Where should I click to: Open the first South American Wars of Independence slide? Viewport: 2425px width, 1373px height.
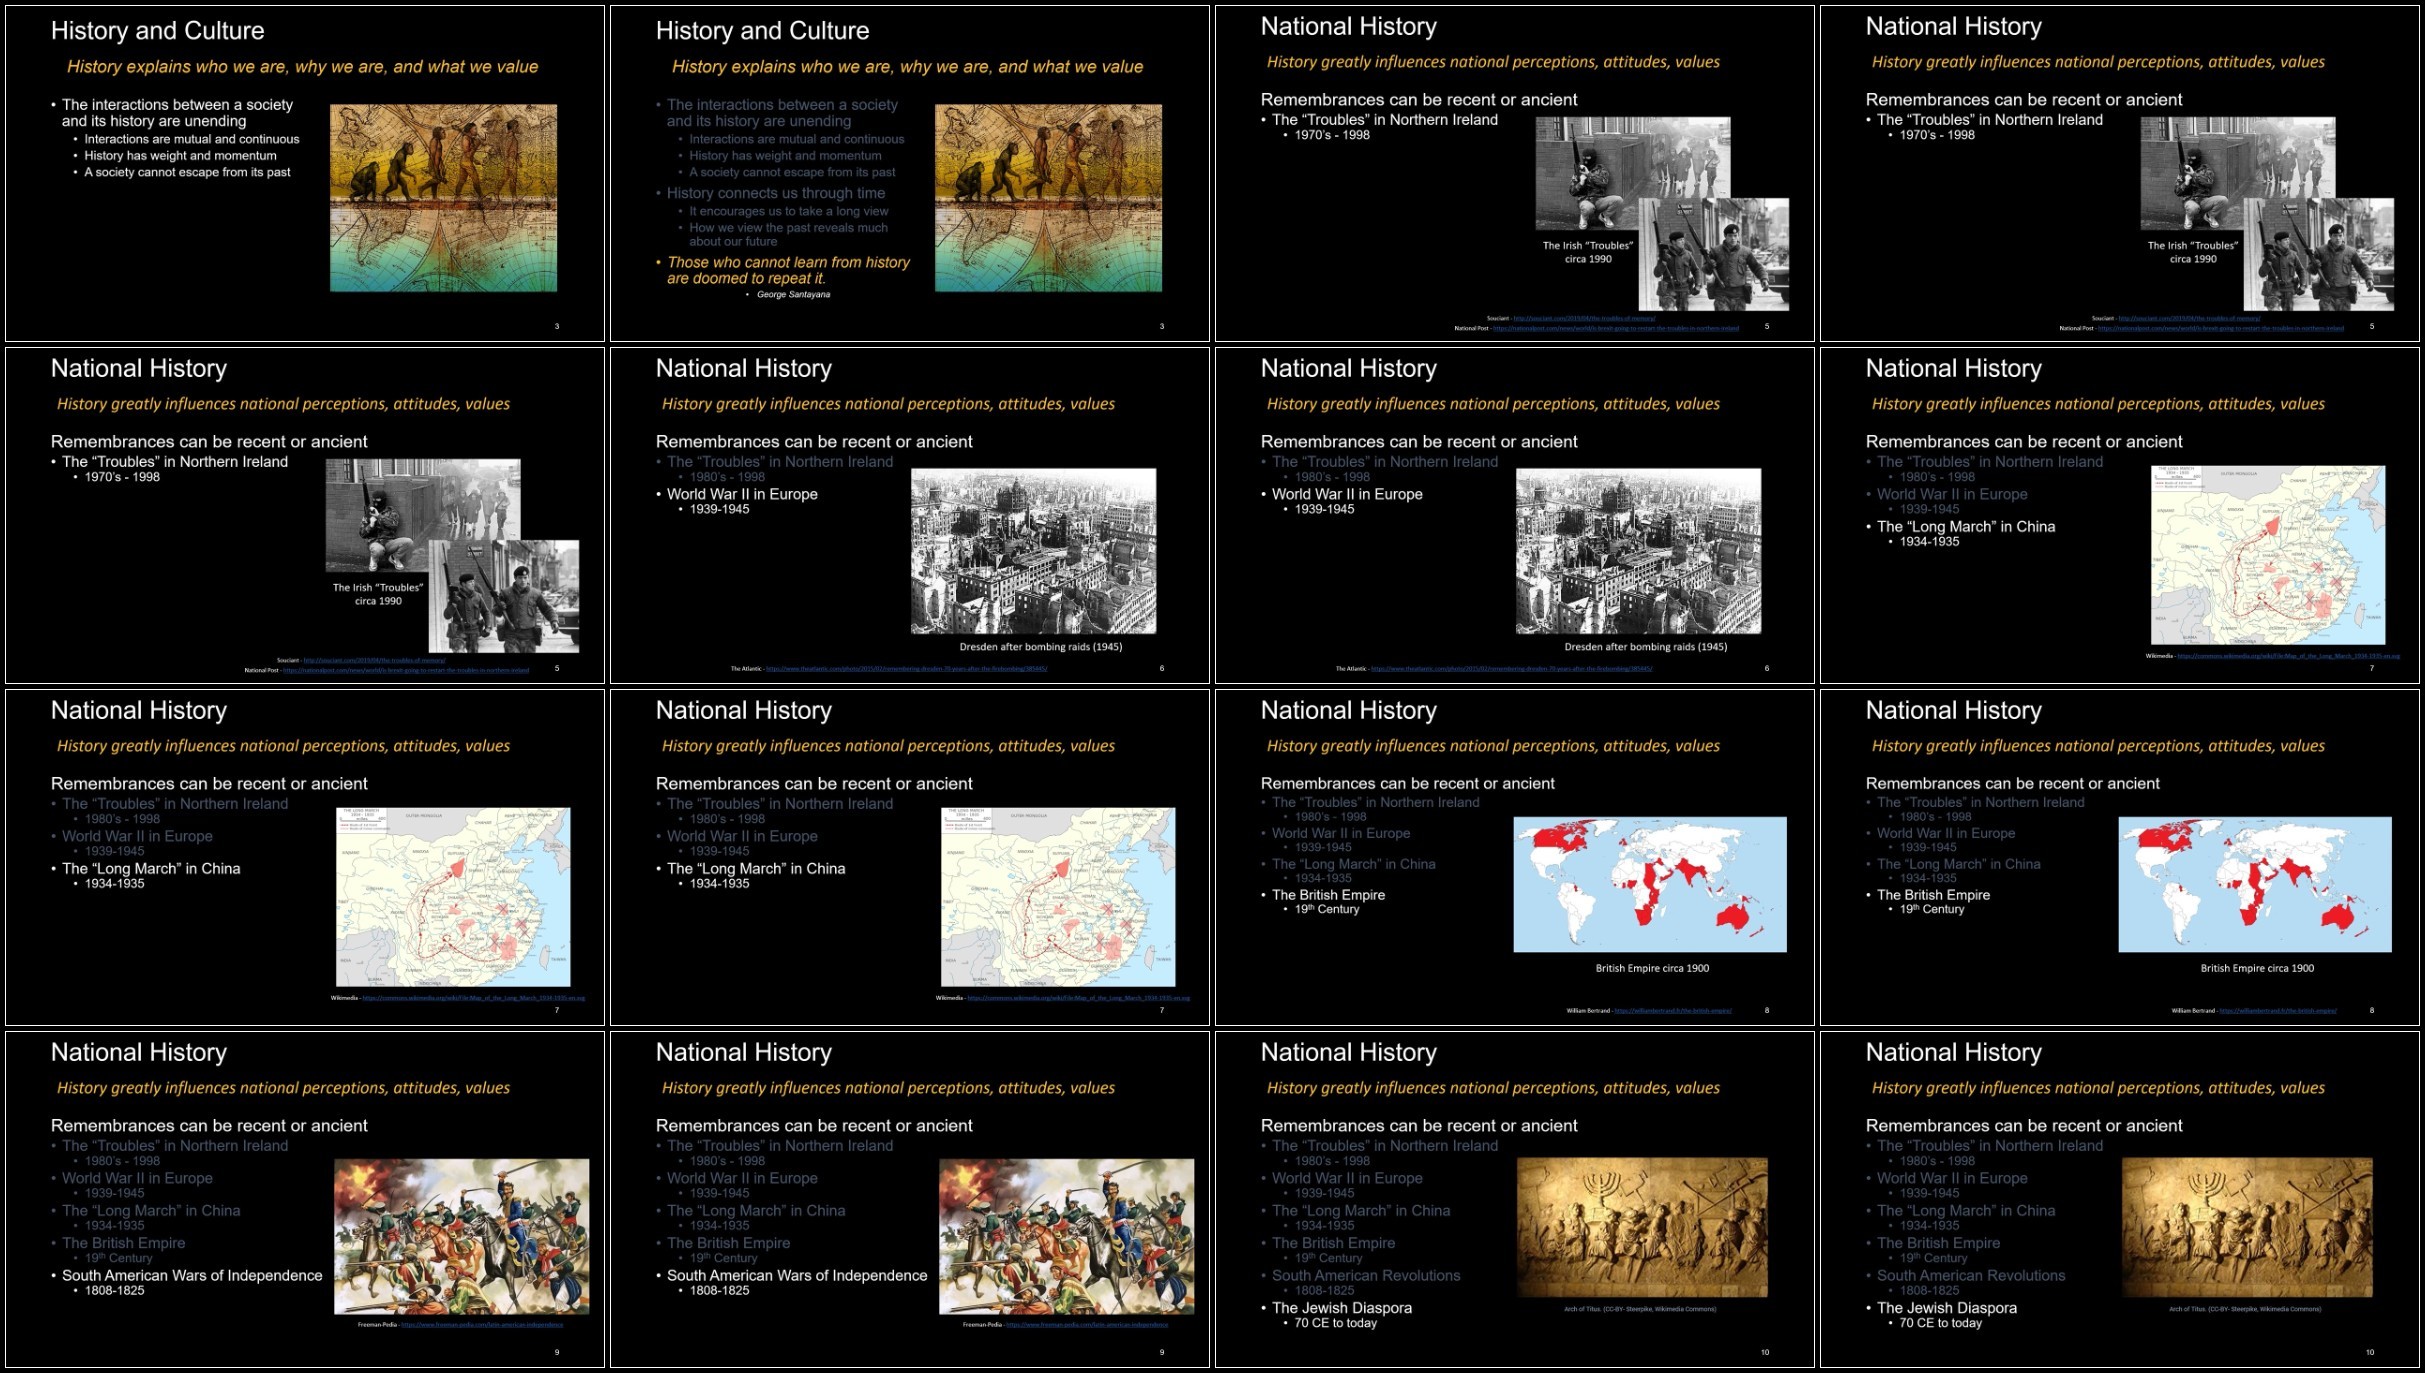point(304,1200)
